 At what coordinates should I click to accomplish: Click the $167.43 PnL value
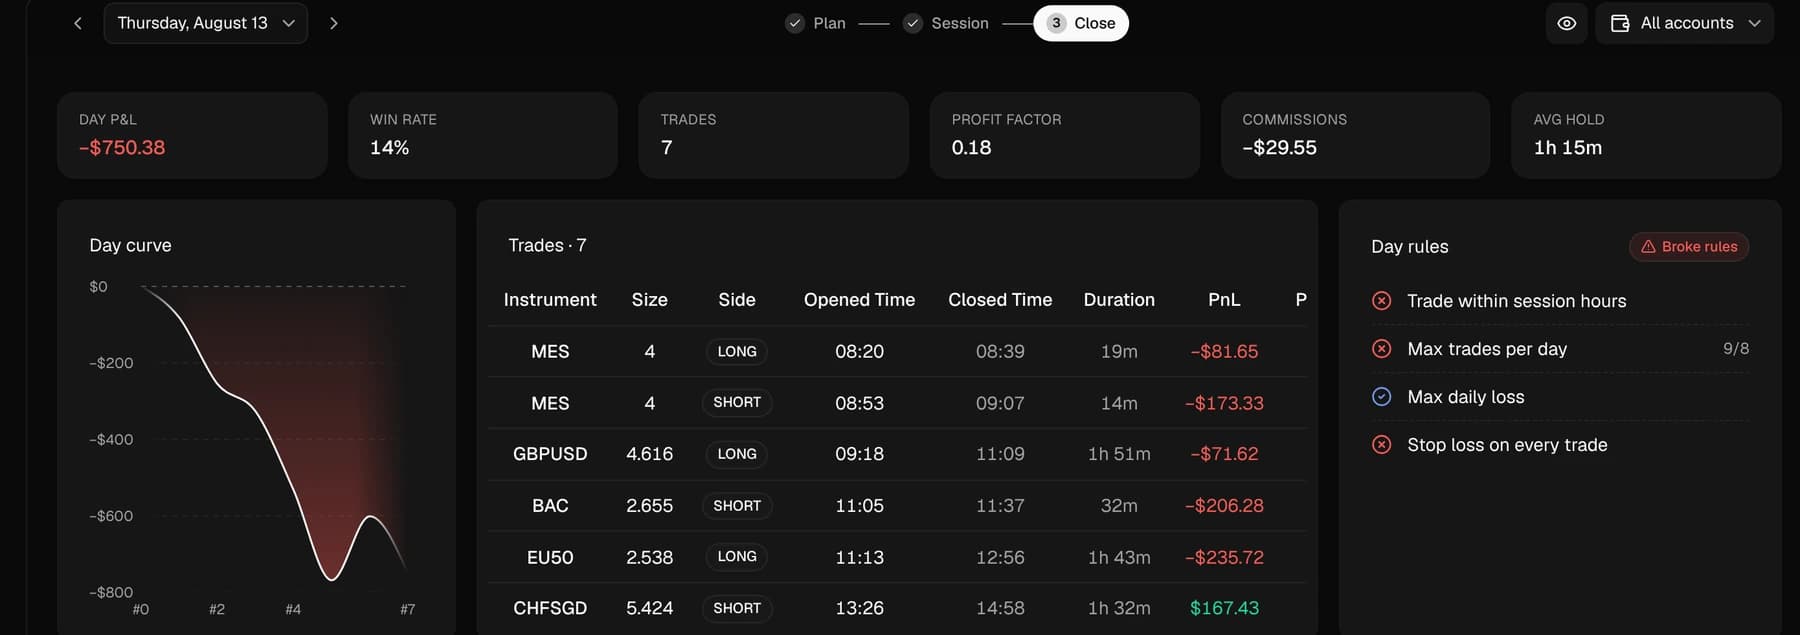click(1224, 608)
